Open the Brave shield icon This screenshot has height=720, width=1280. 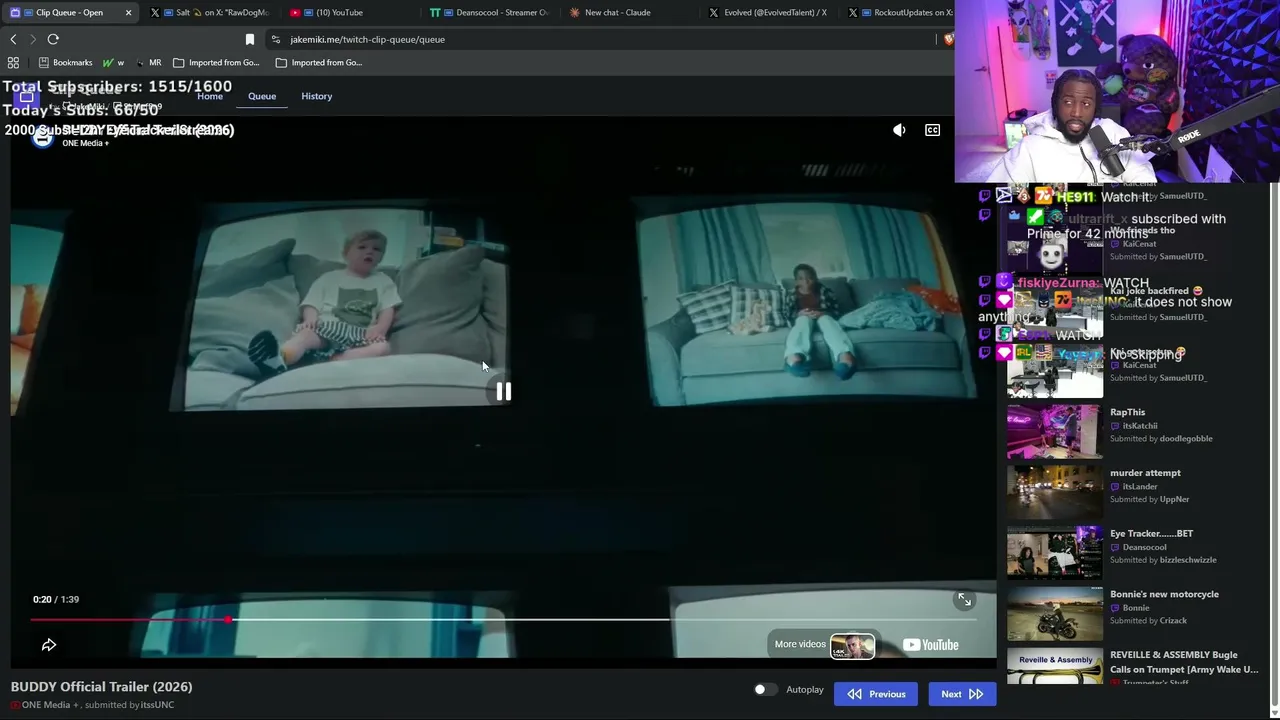(x=950, y=39)
